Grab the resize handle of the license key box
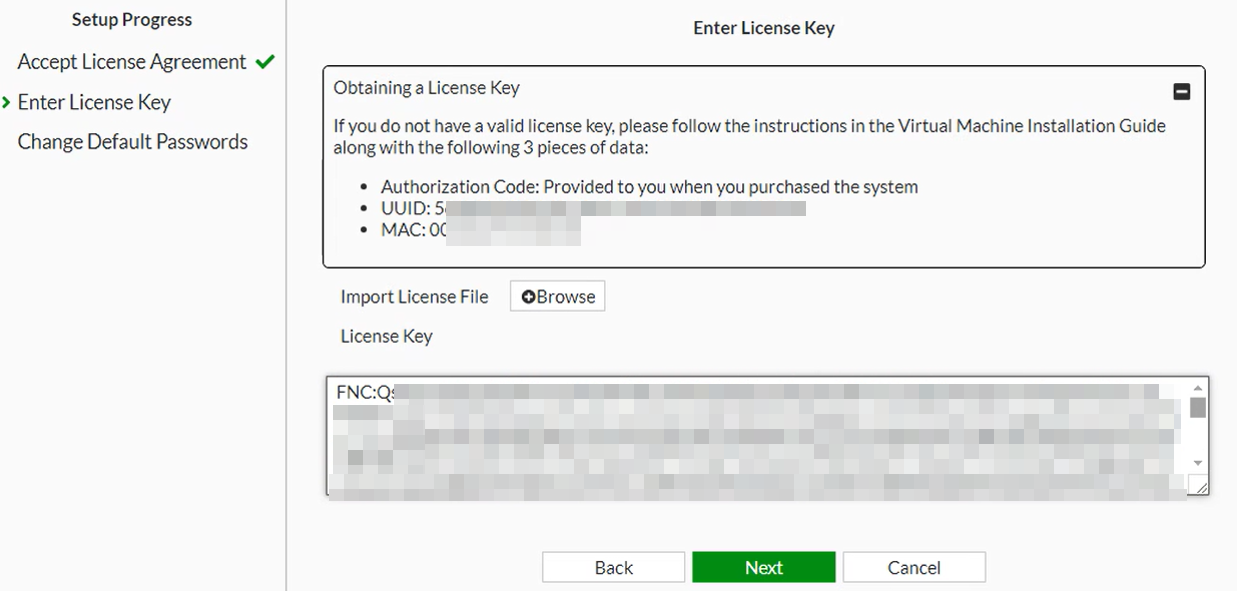This screenshot has height=604, width=1237. coord(1198,486)
